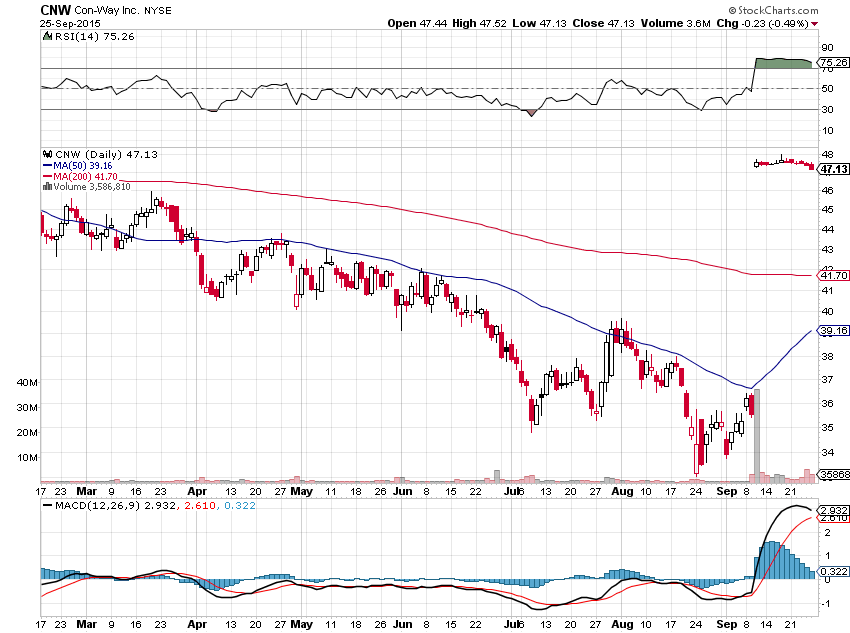
Task: Click the 0.322 histogram value tag
Action: click(x=834, y=571)
